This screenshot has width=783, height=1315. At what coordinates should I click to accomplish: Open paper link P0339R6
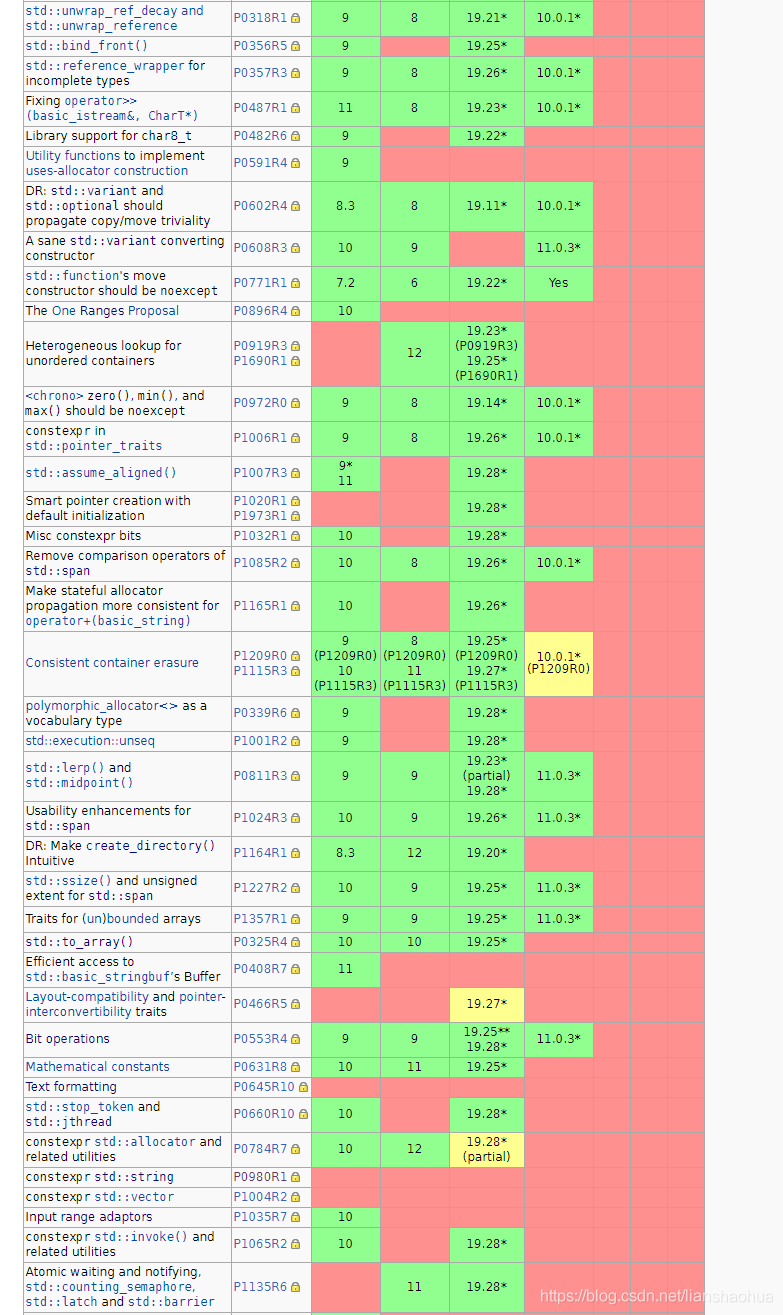coord(260,713)
